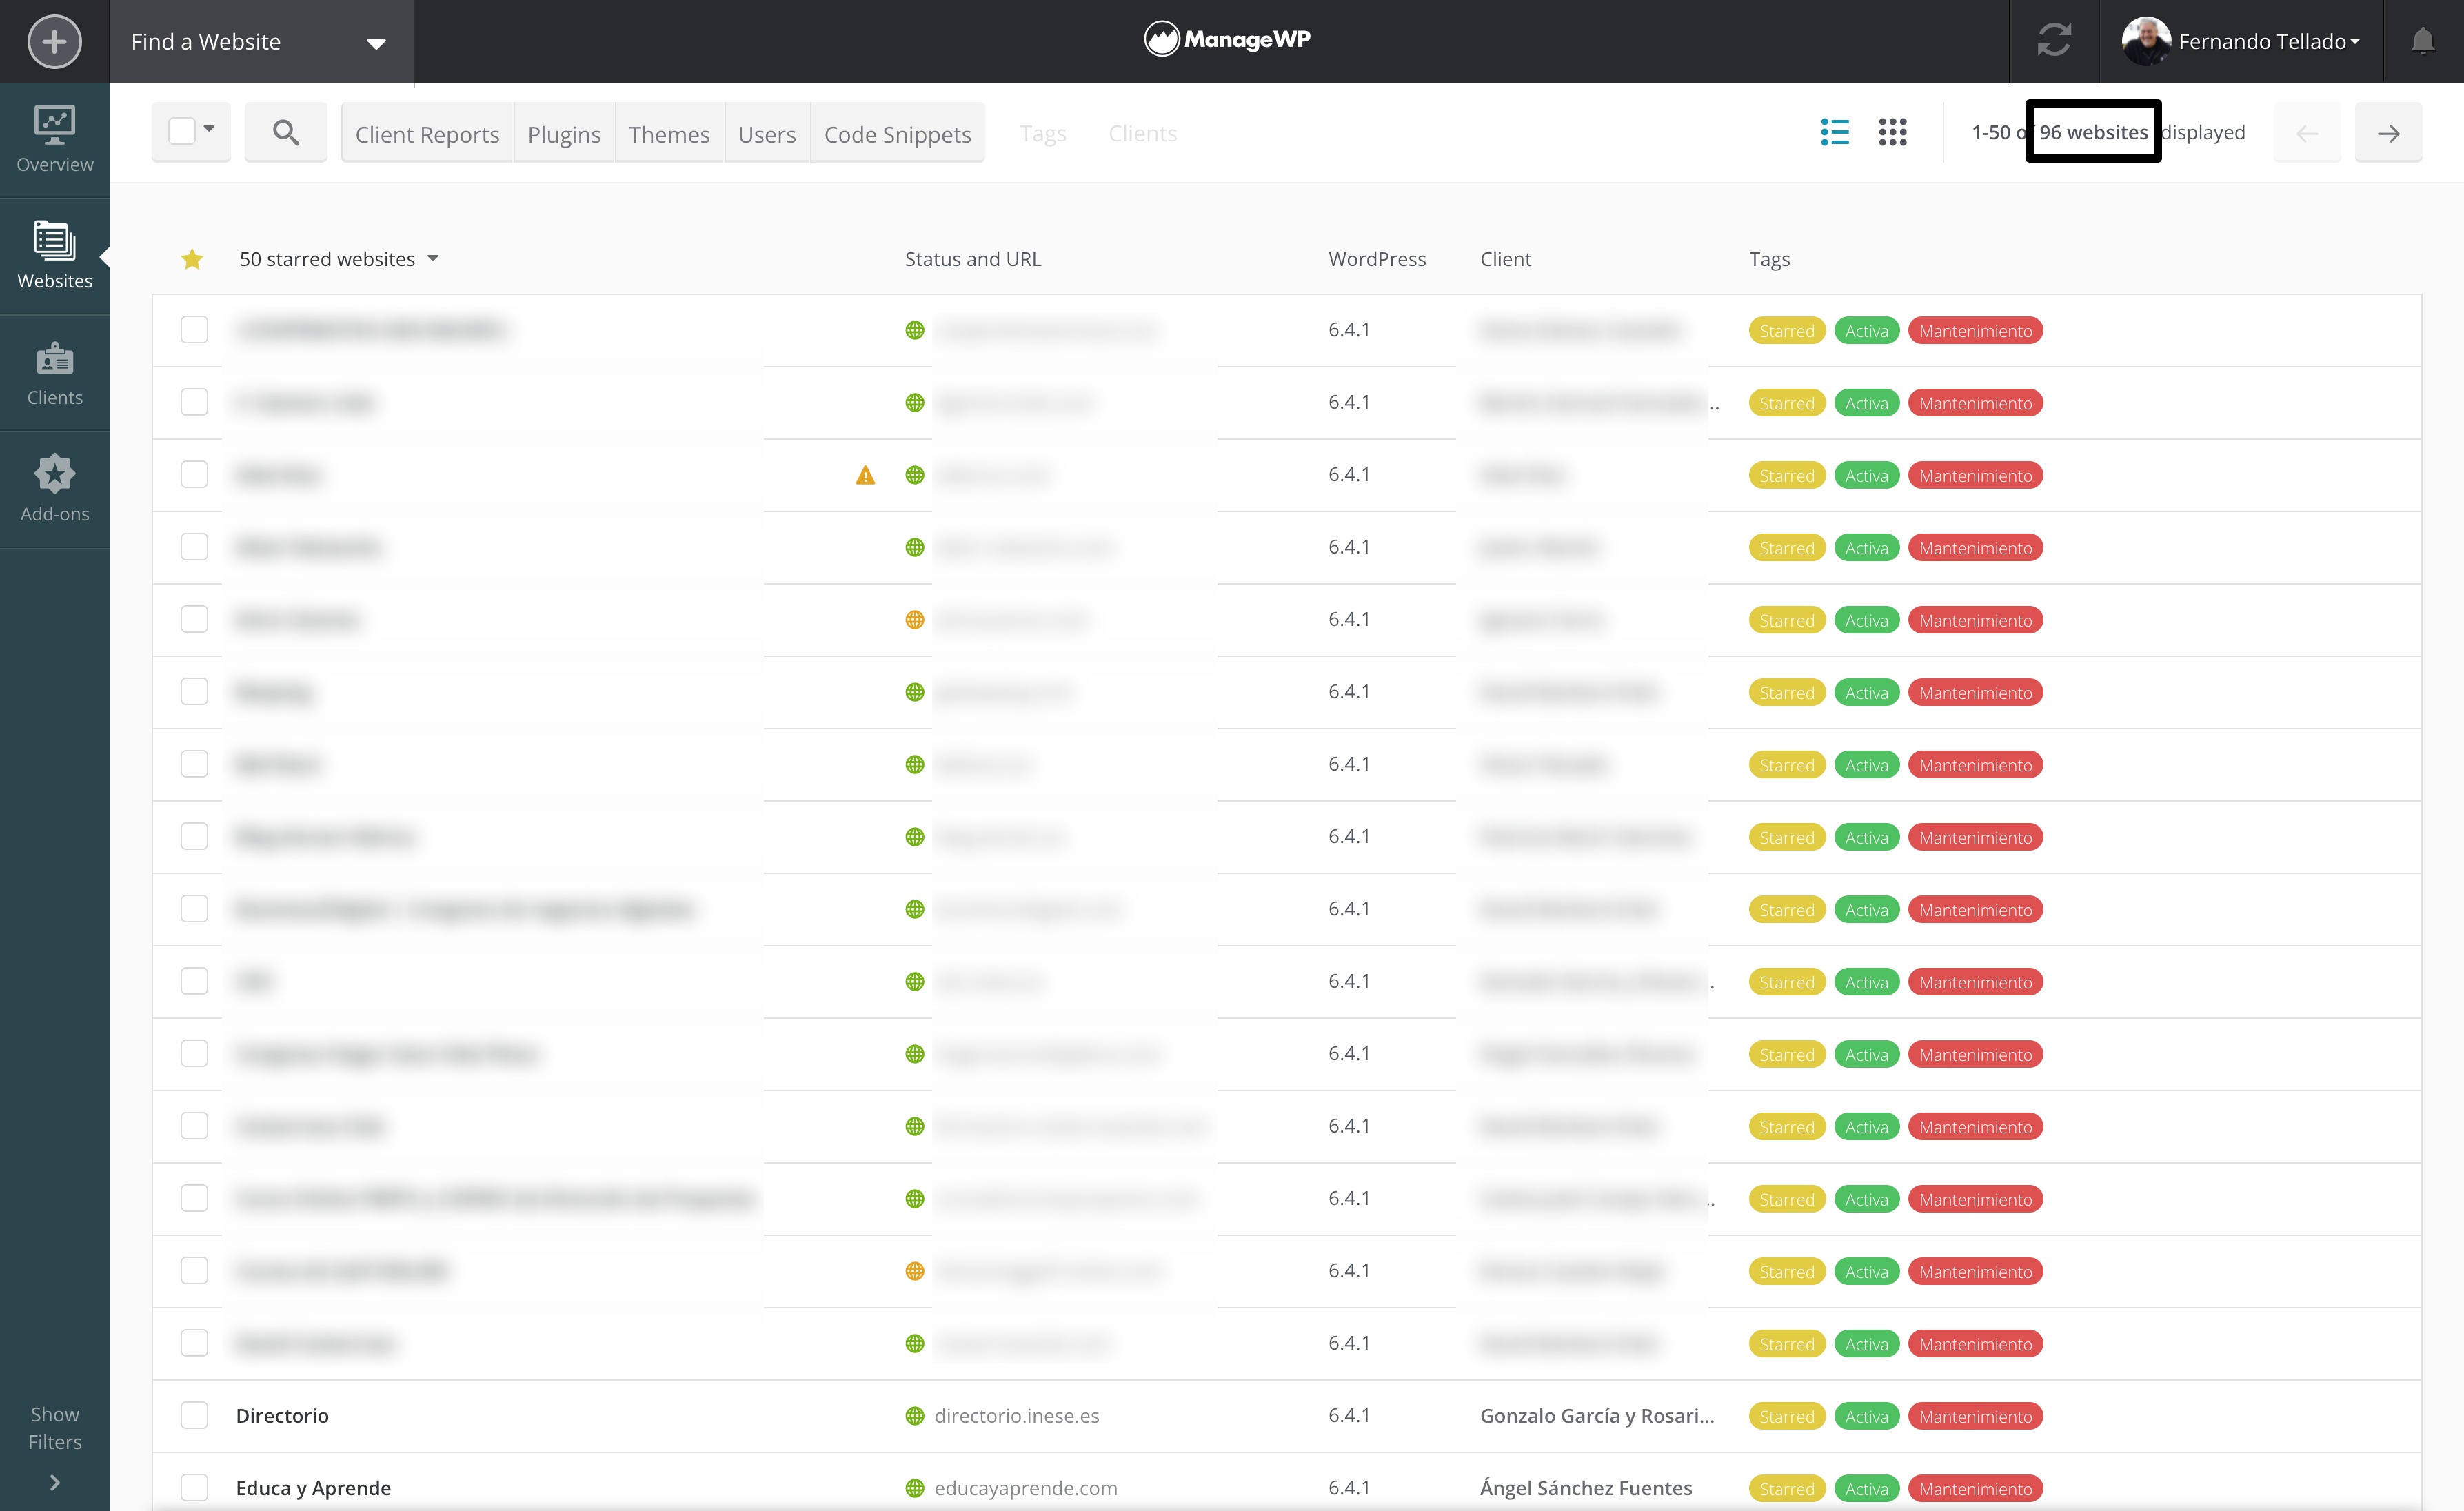Image resolution: width=2464 pixels, height=1511 pixels.
Task: Click the sync refresh icon
Action: point(2053,41)
